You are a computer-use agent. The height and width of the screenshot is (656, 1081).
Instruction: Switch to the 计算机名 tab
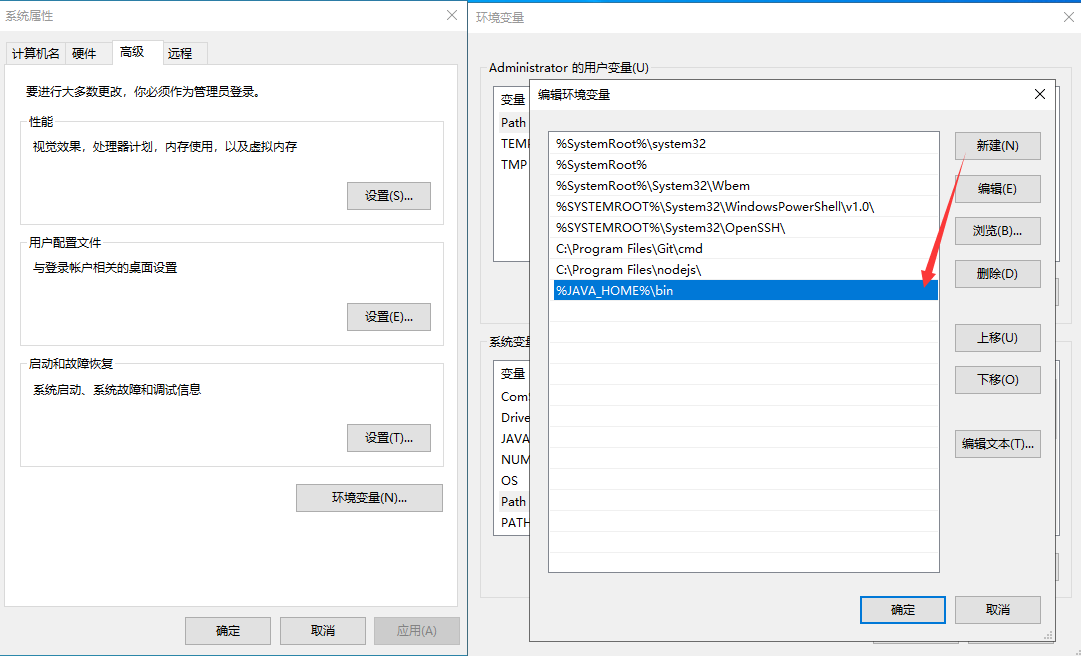tap(36, 54)
